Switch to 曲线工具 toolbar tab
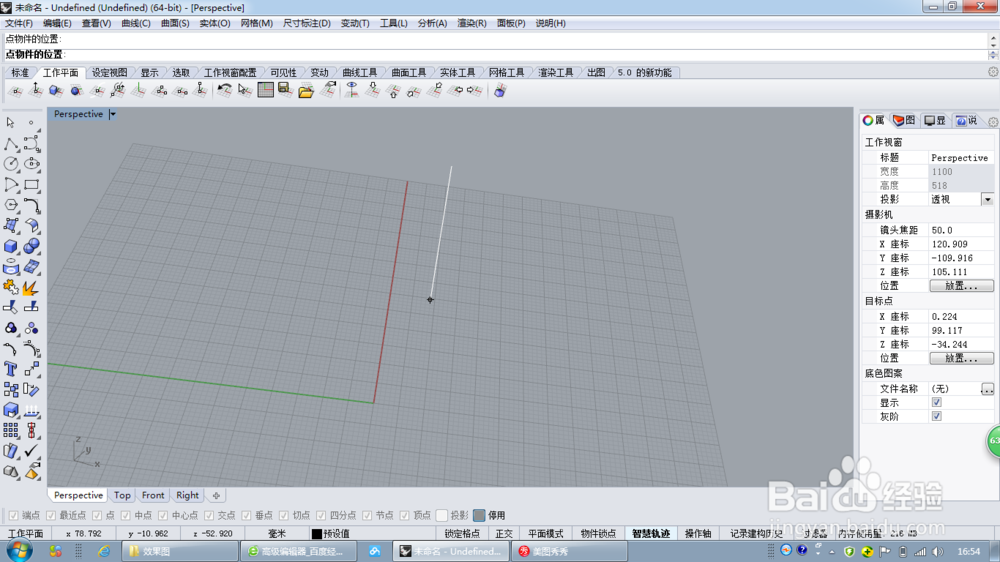The image size is (1000, 562). [360, 73]
